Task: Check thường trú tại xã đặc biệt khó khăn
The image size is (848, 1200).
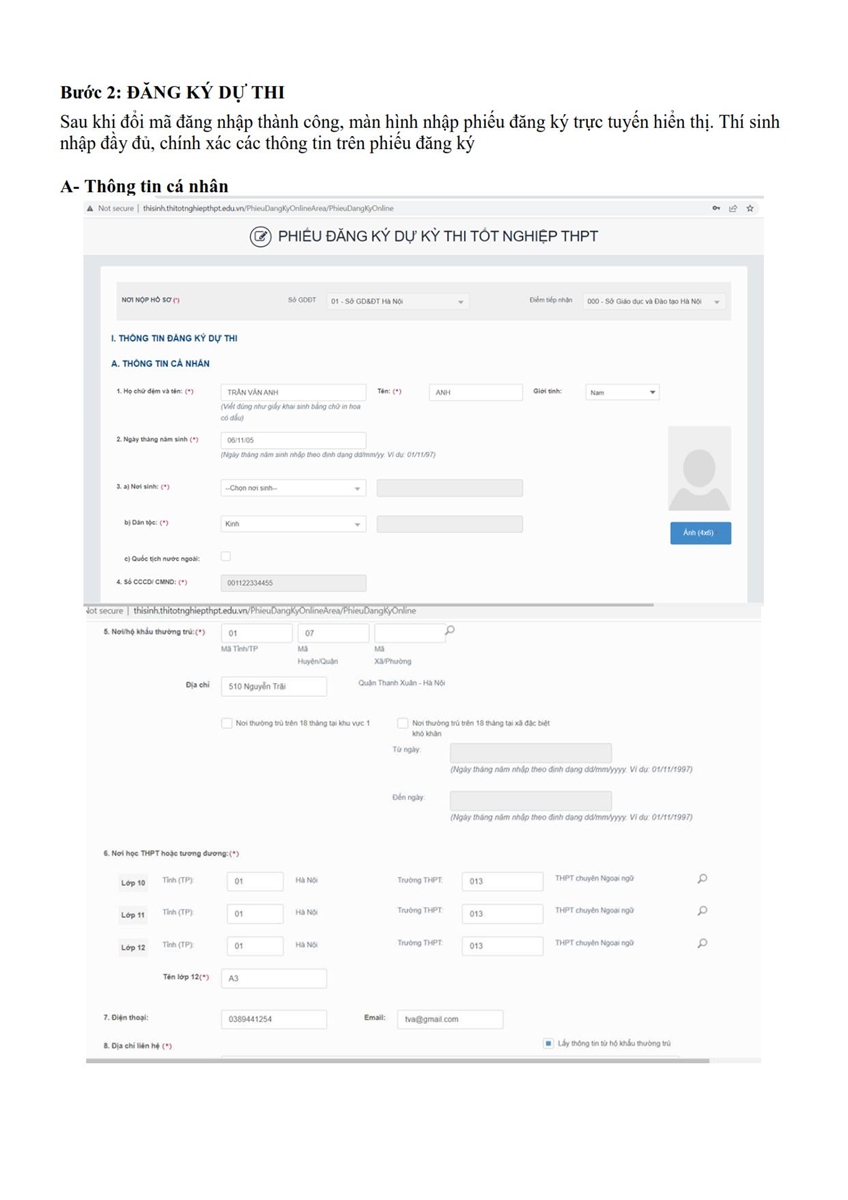Action: pos(402,723)
